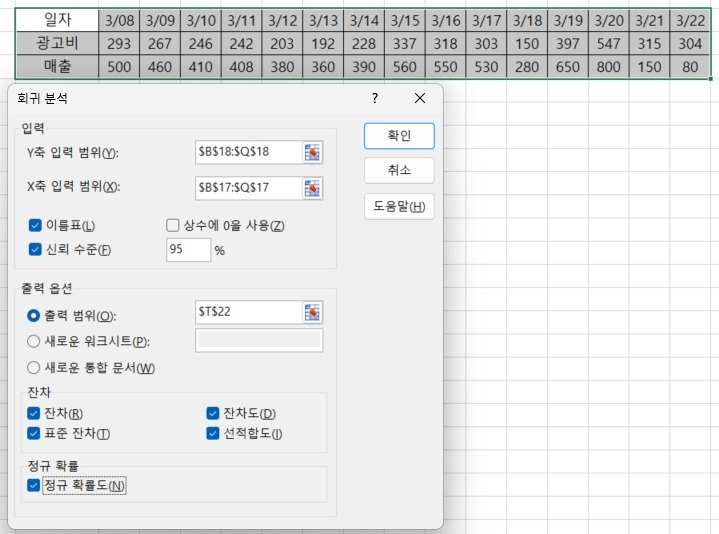Select the 광고비 cell with 397
The height and width of the screenshot is (534, 719).
coord(568,44)
